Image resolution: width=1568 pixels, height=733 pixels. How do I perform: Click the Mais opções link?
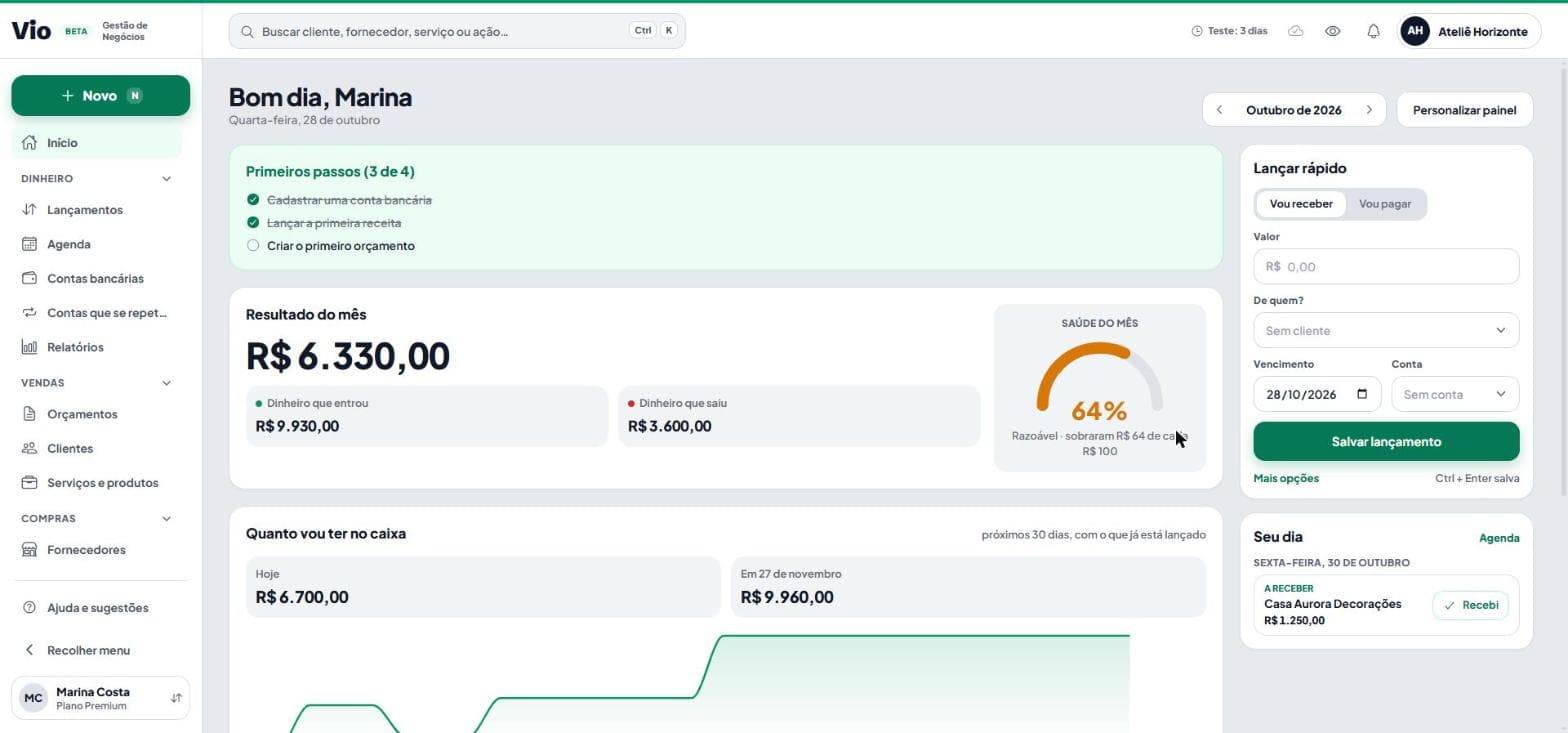pyautogui.click(x=1286, y=478)
